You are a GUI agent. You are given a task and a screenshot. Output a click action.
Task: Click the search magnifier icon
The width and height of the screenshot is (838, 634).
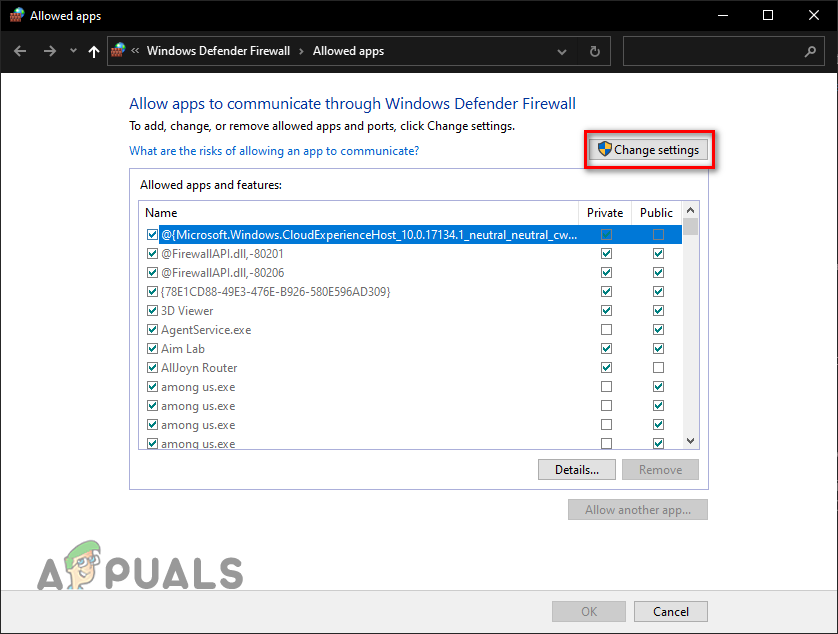[x=810, y=51]
